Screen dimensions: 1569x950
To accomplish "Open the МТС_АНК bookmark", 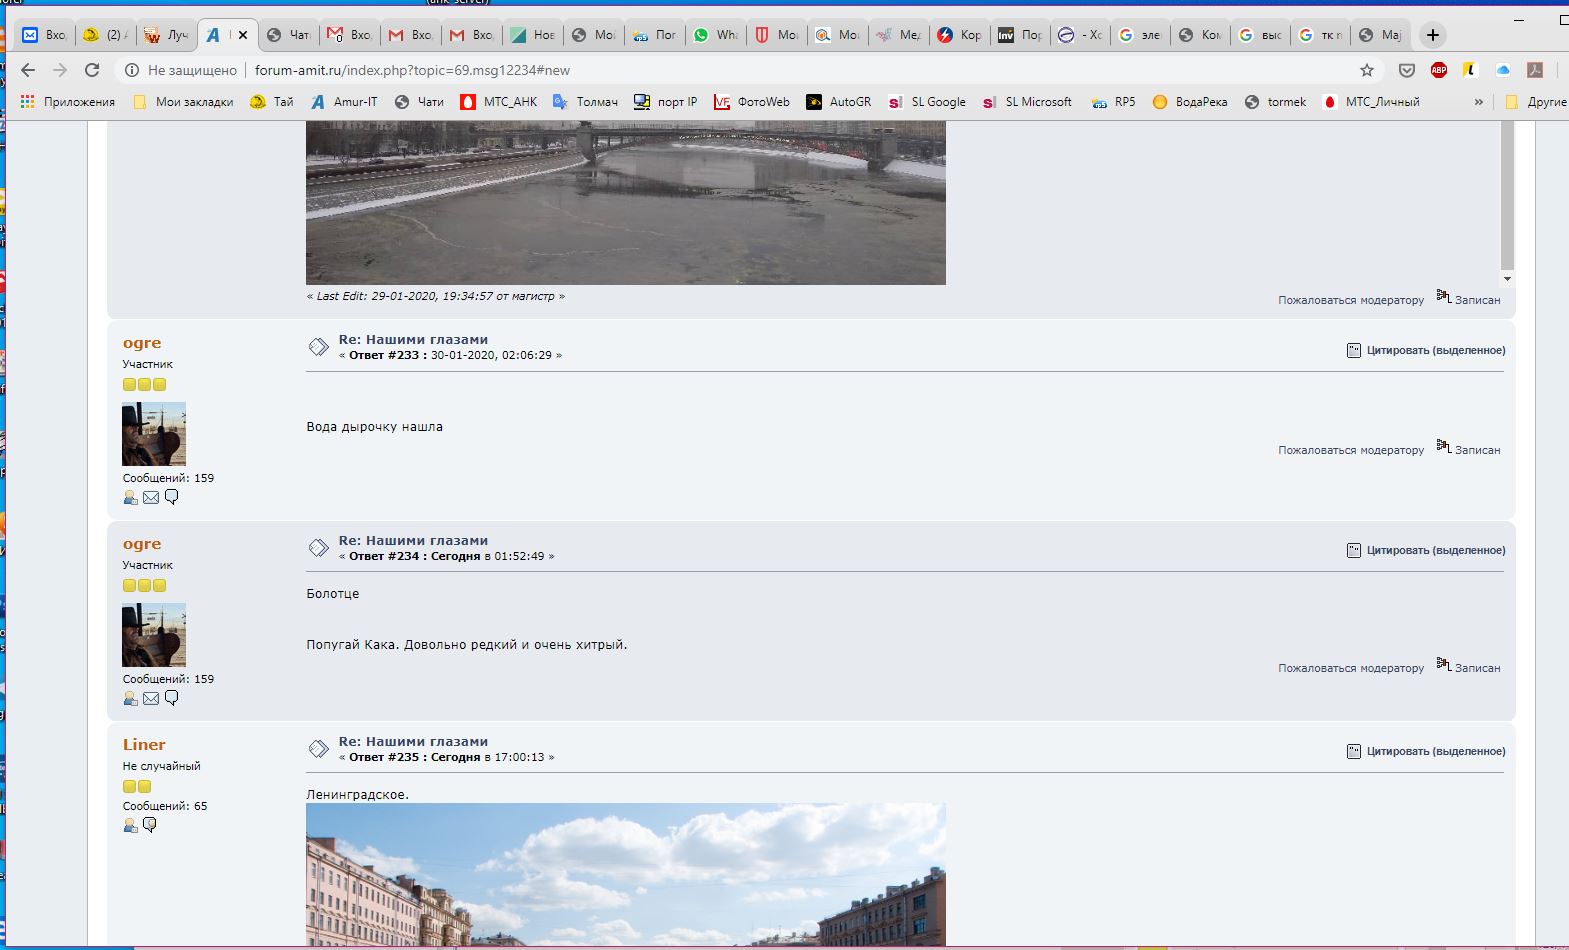I will tap(498, 102).
